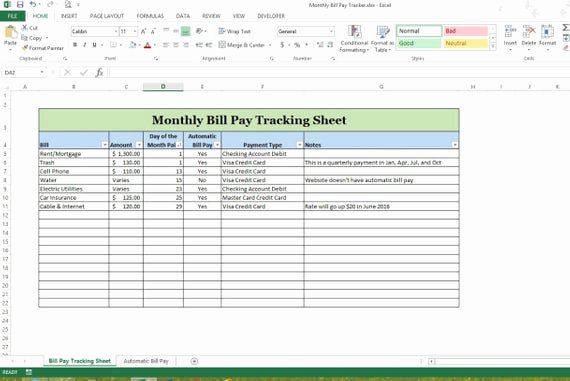
Task: Click the Fill Color paint bucket
Action: [133, 45]
